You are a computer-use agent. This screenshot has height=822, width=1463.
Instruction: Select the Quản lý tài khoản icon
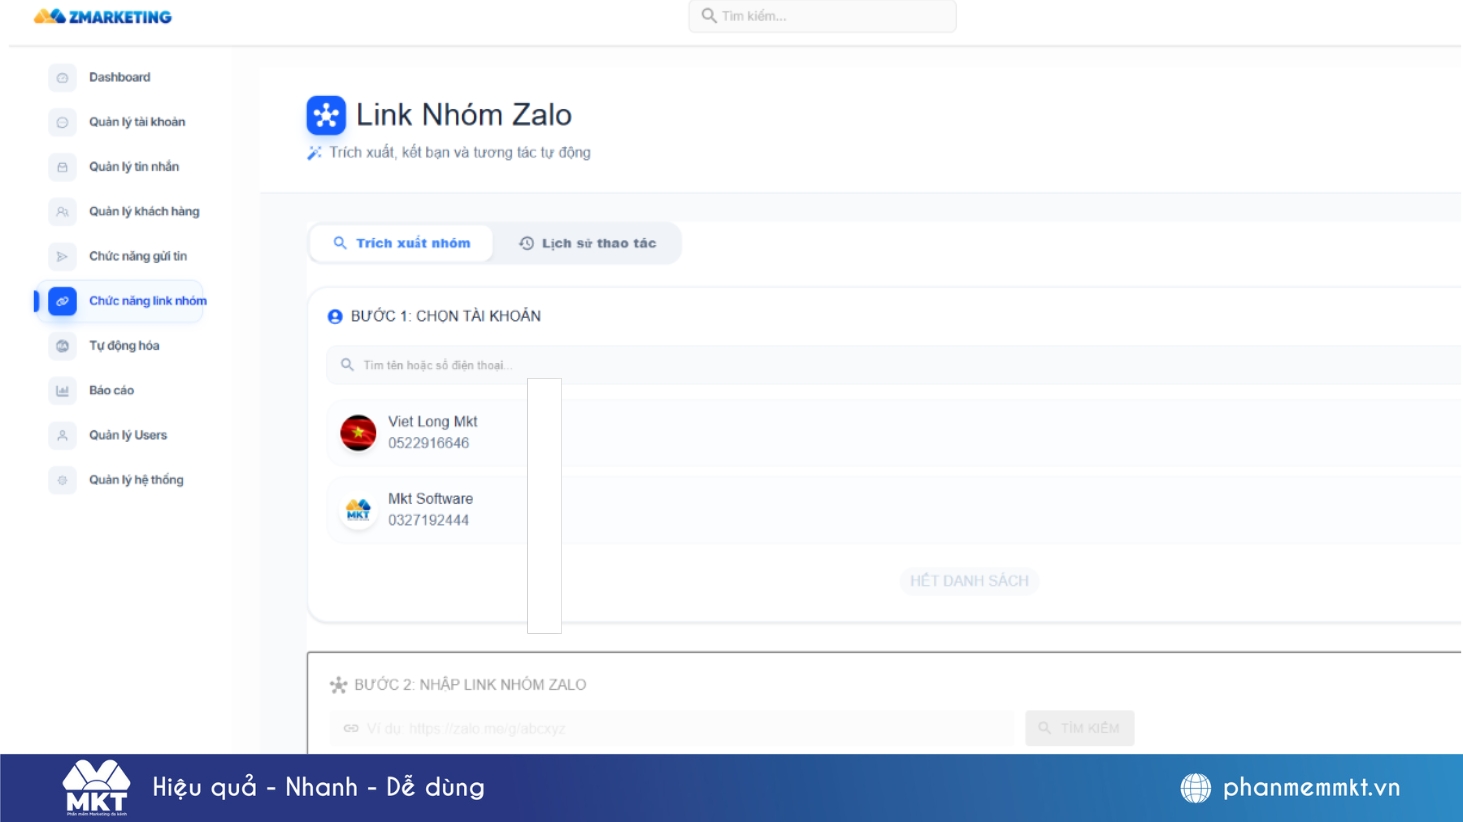[x=62, y=121]
